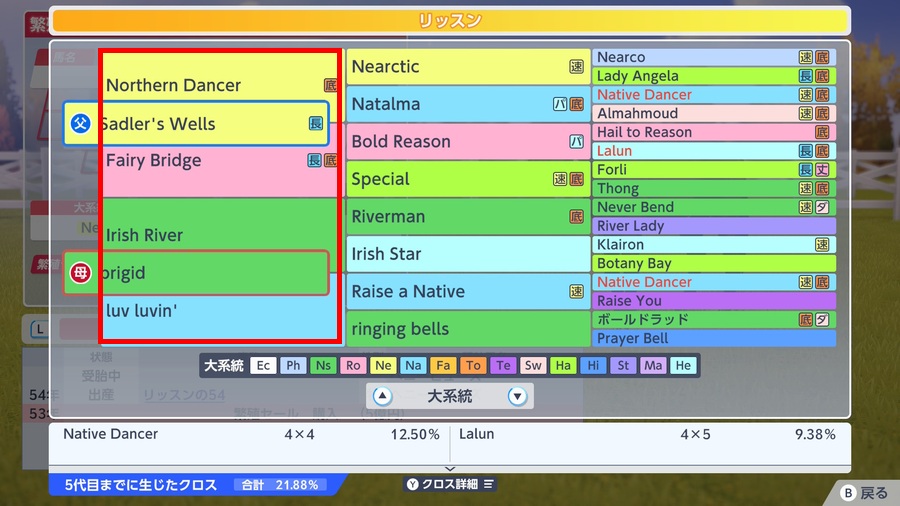Select Irish Star in the pedigree
The height and width of the screenshot is (506, 900).
(468, 254)
